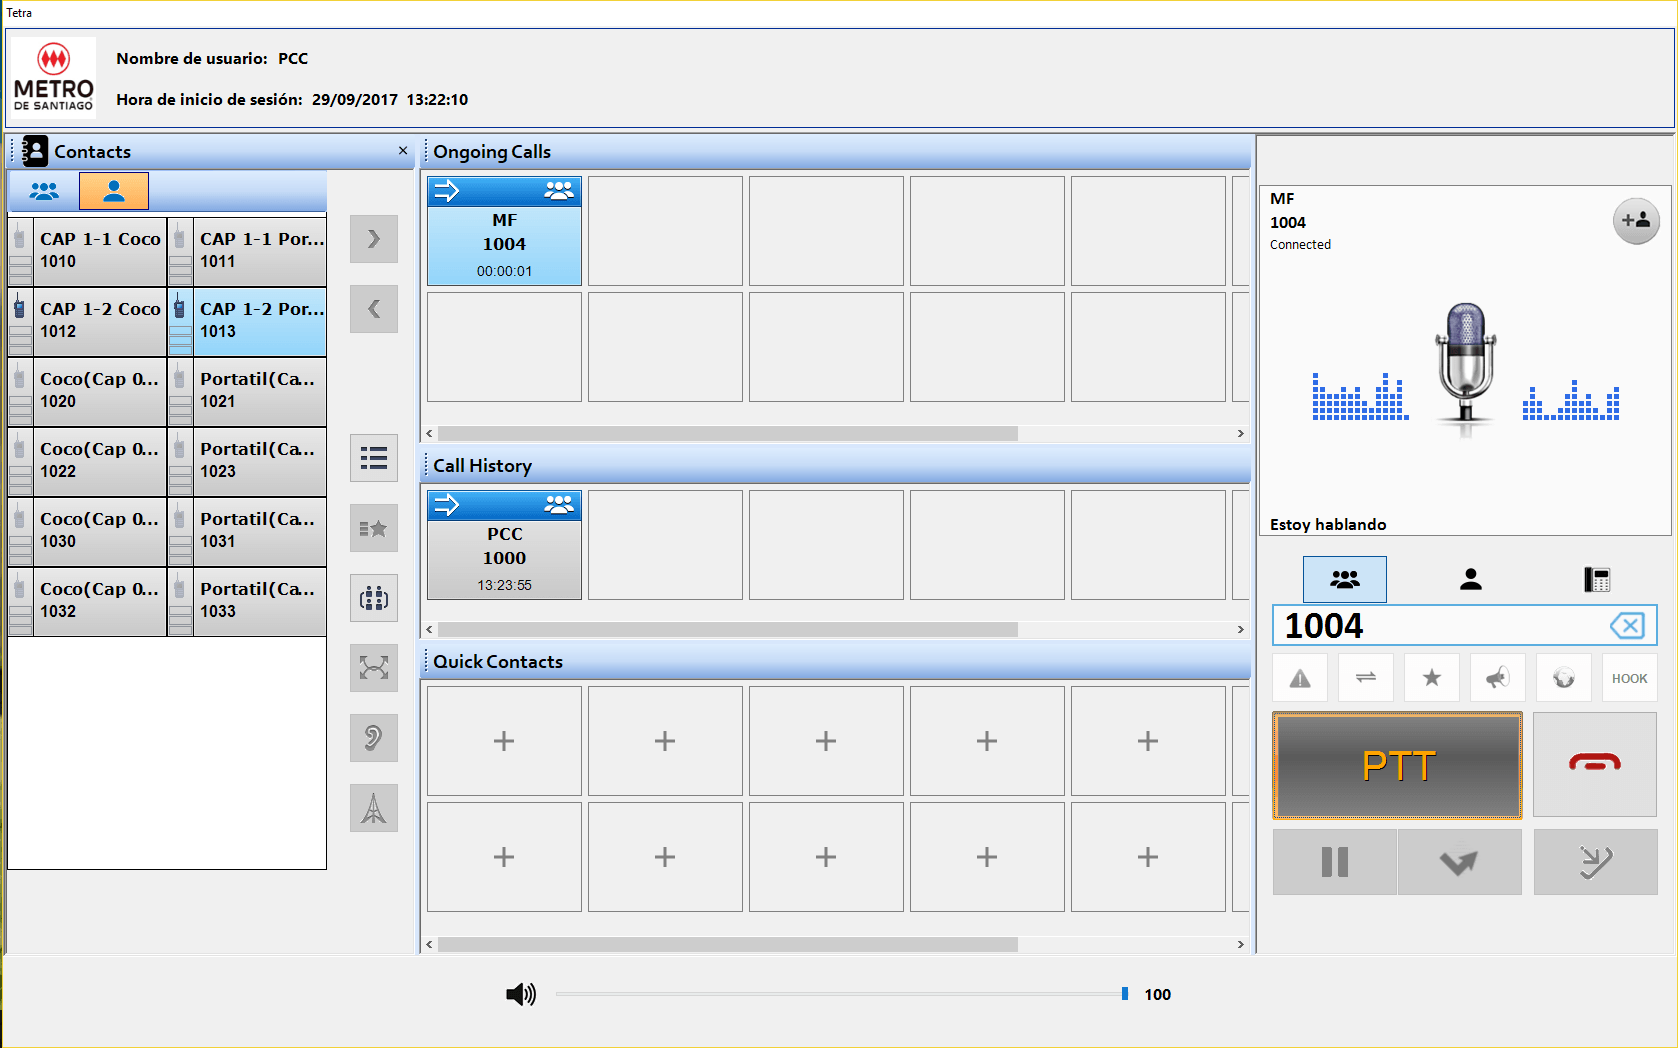
Task: Click the star favorite icon in dial pad
Action: pyautogui.click(x=1431, y=679)
